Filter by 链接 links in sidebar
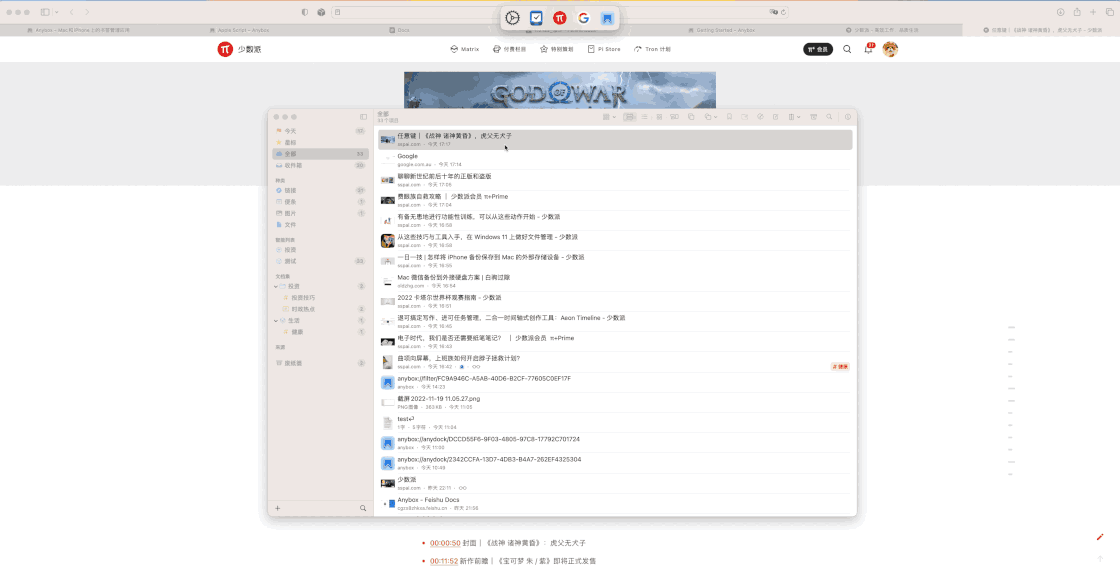Viewport: 1120px width, 570px height. tap(320, 191)
